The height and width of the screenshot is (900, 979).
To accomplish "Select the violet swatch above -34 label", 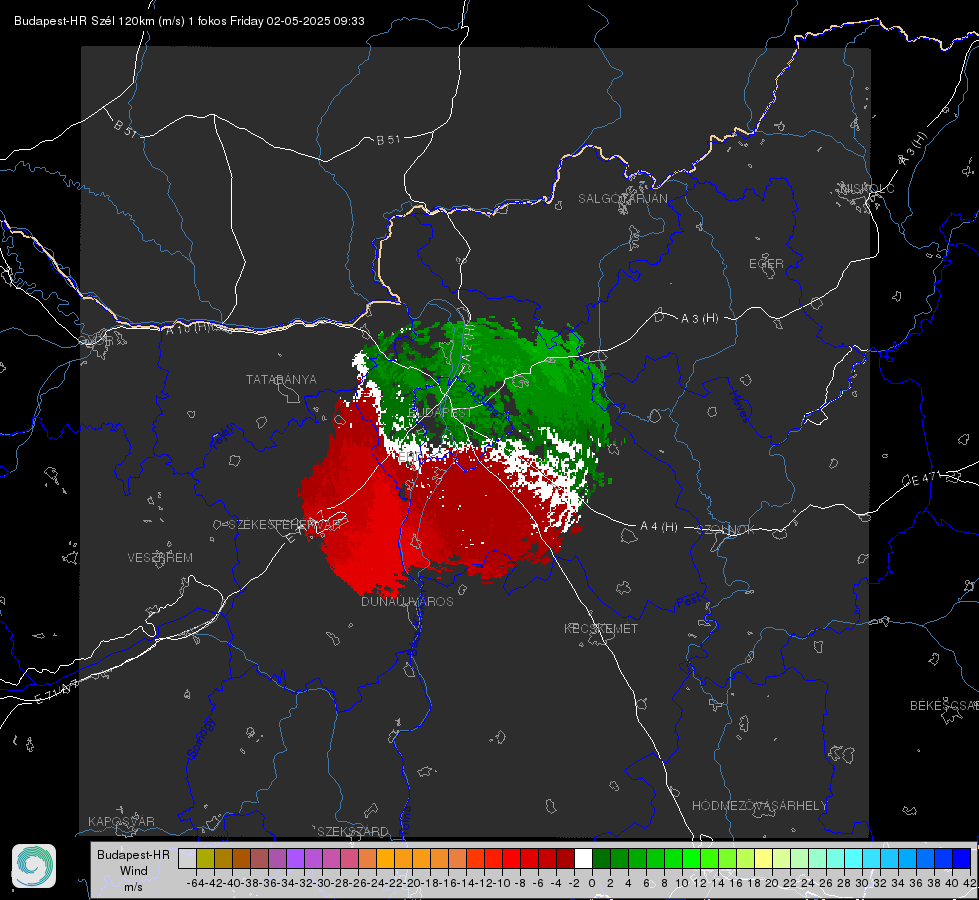I will pos(295,858).
